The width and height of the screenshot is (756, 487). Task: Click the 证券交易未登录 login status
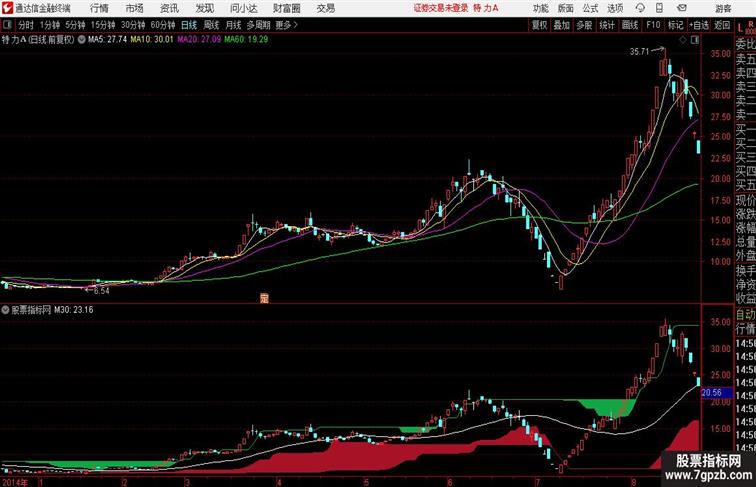pos(441,8)
